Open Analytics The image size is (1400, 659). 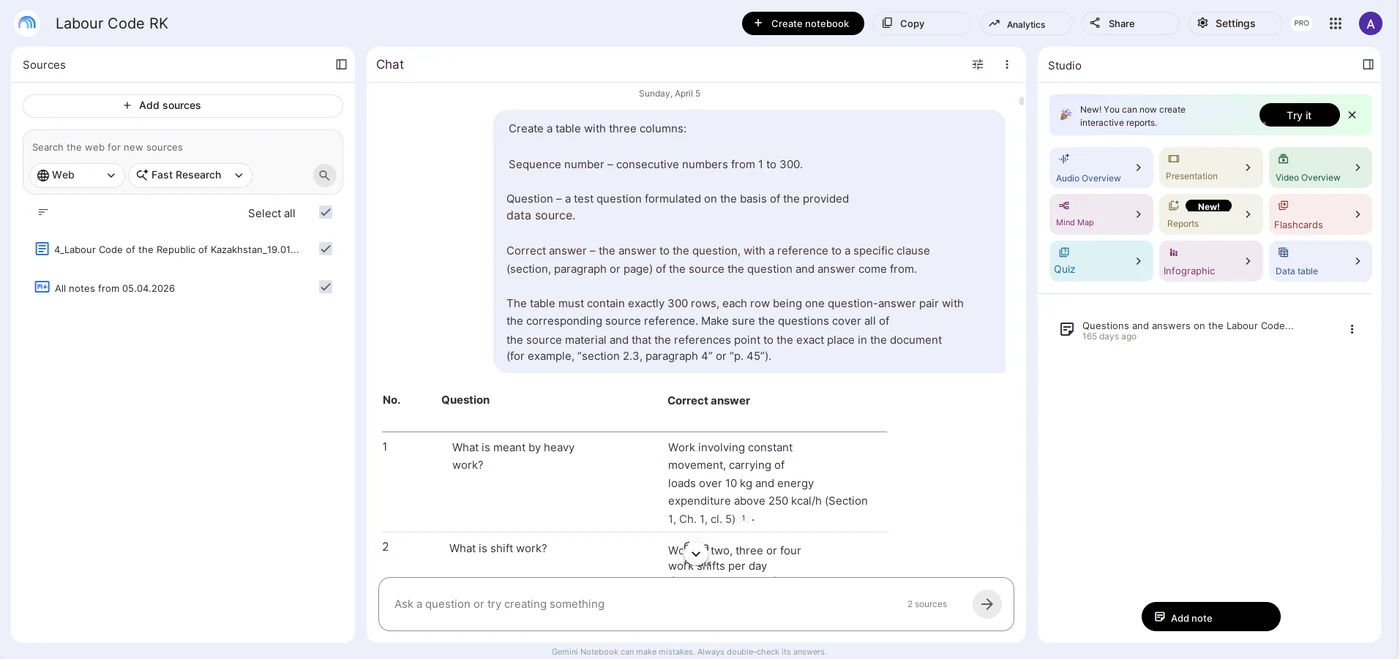click(x=1026, y=23)
